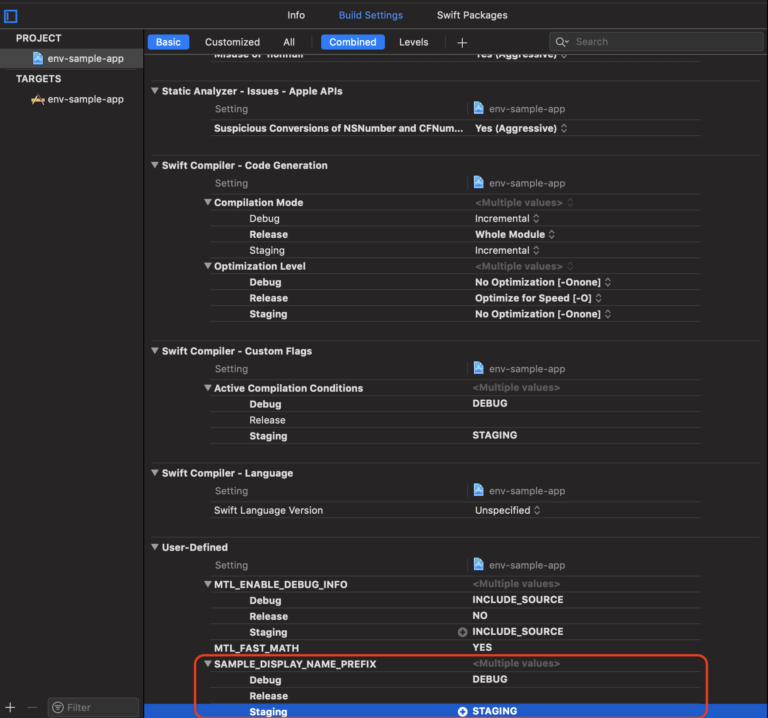Screen dimensions: 768x718
Task: Open the Swift Packages tab
Action: 472,15
